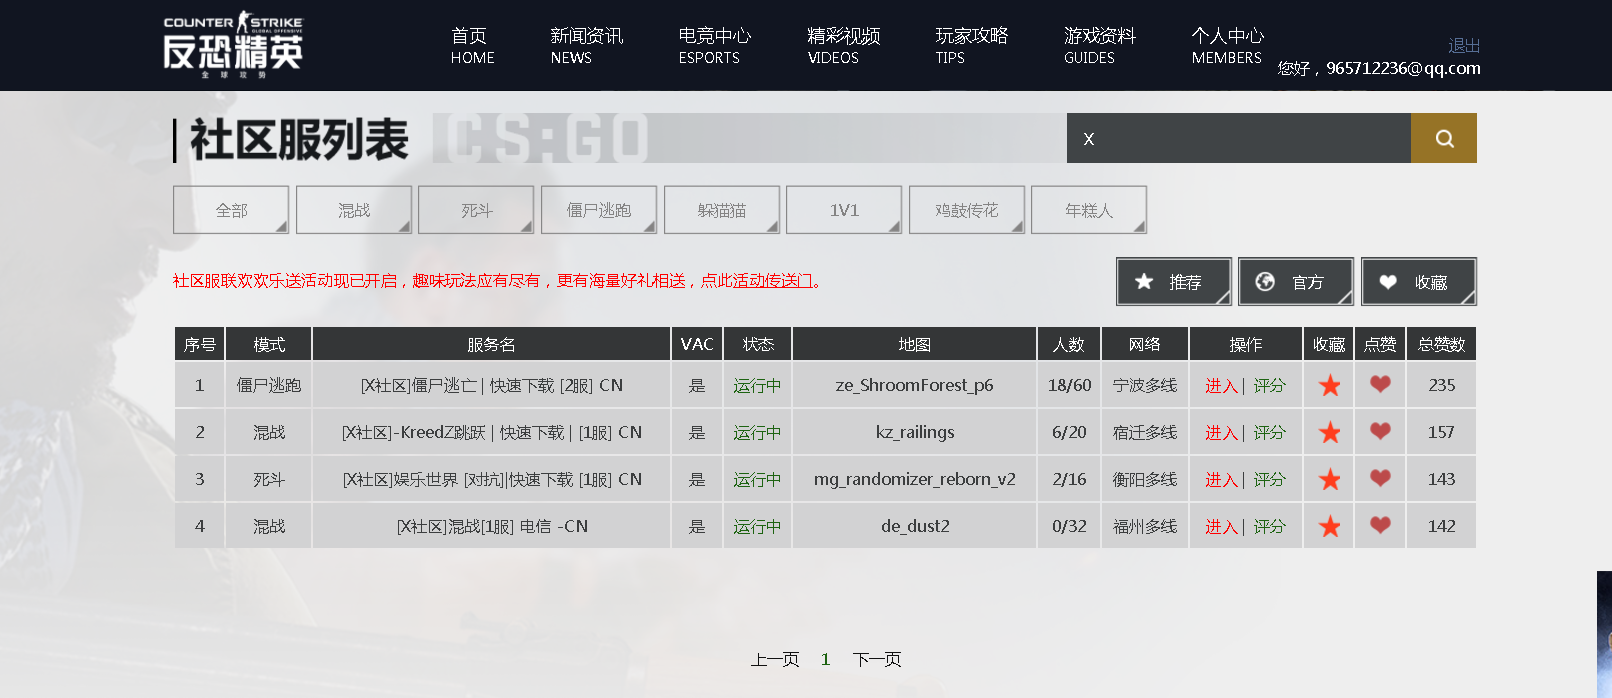Like the kz_railings server heart

[x=1380, y=431]
